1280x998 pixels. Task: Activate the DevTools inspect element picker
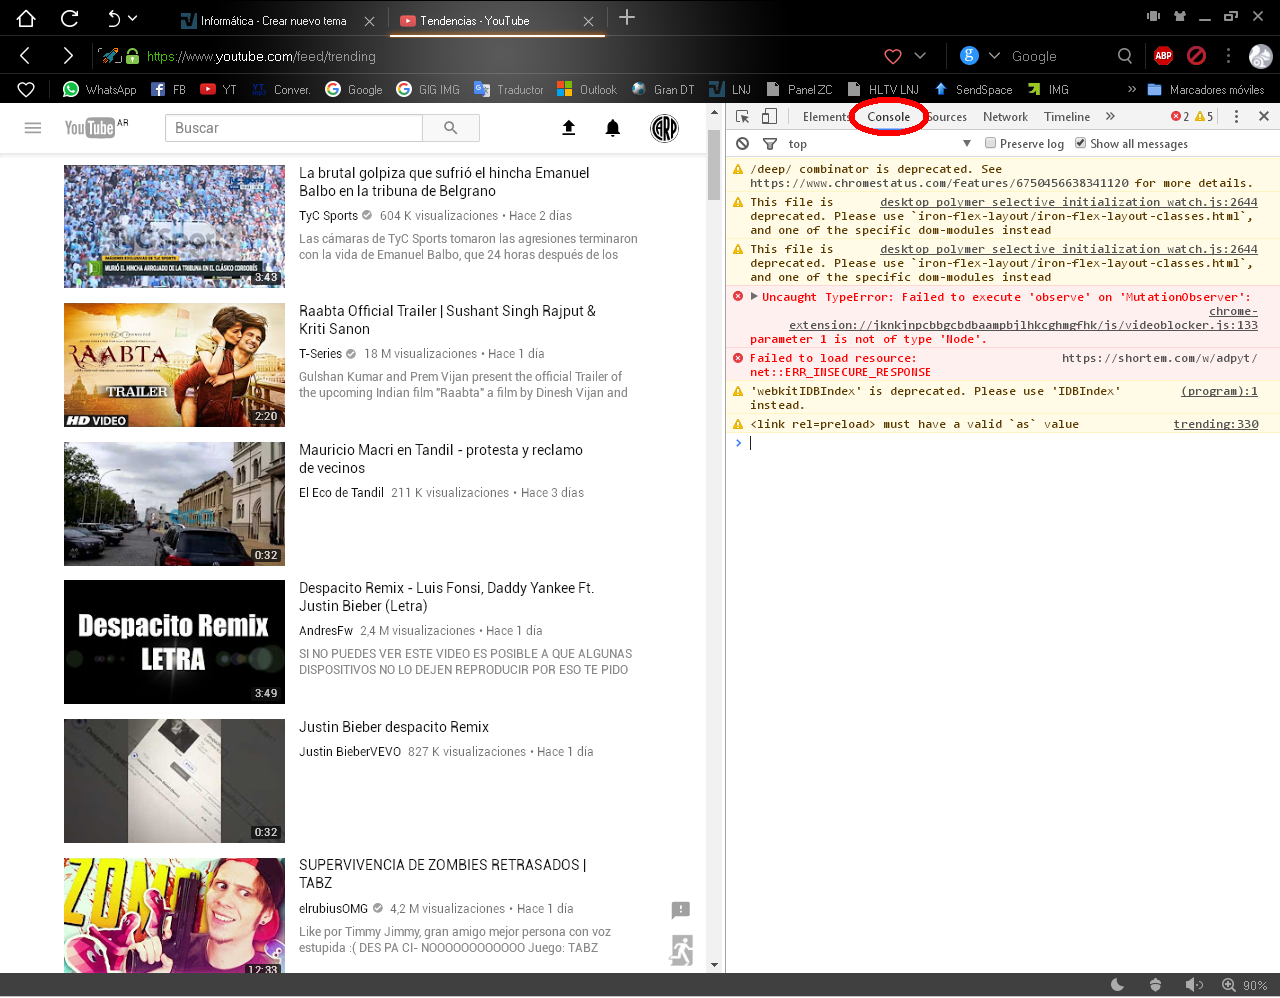pos(742,117)
